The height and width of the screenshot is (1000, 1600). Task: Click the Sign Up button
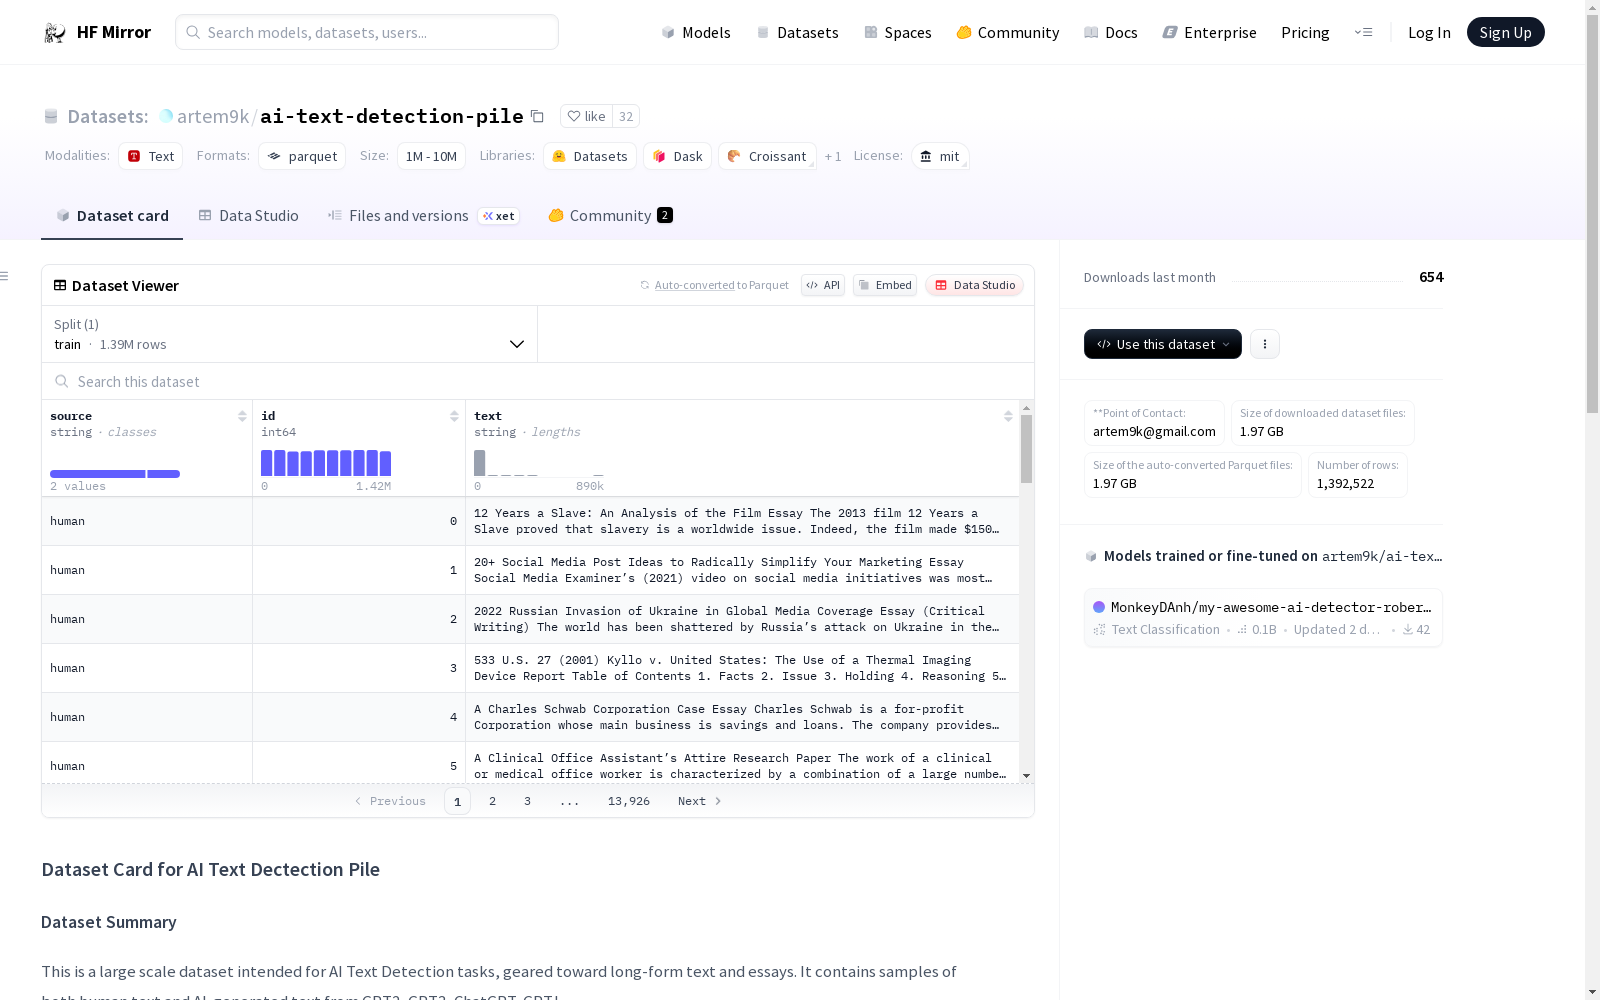[1505, 33]
